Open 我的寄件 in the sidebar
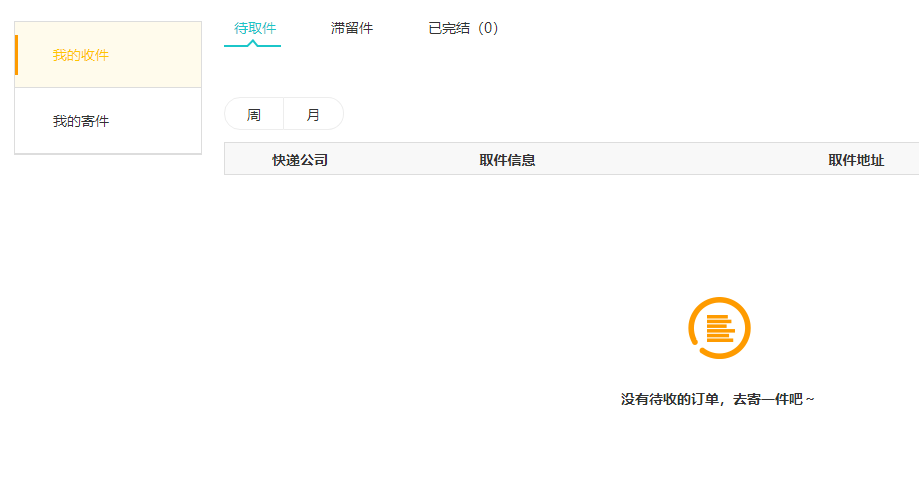Image resolution: width=919 pixels, height=488 pixels. [x=108, y=121]
